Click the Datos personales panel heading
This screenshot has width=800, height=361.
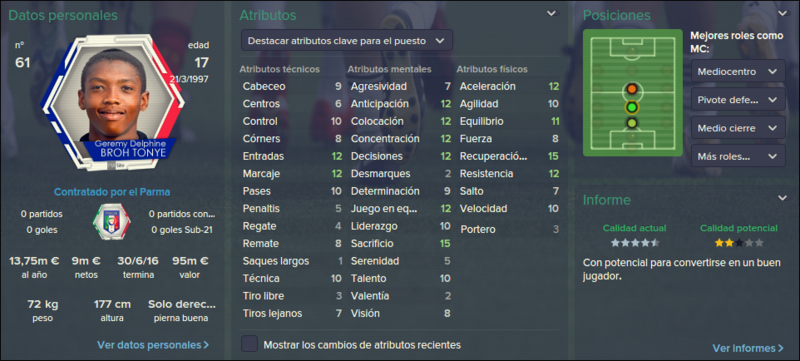[63, 15]
